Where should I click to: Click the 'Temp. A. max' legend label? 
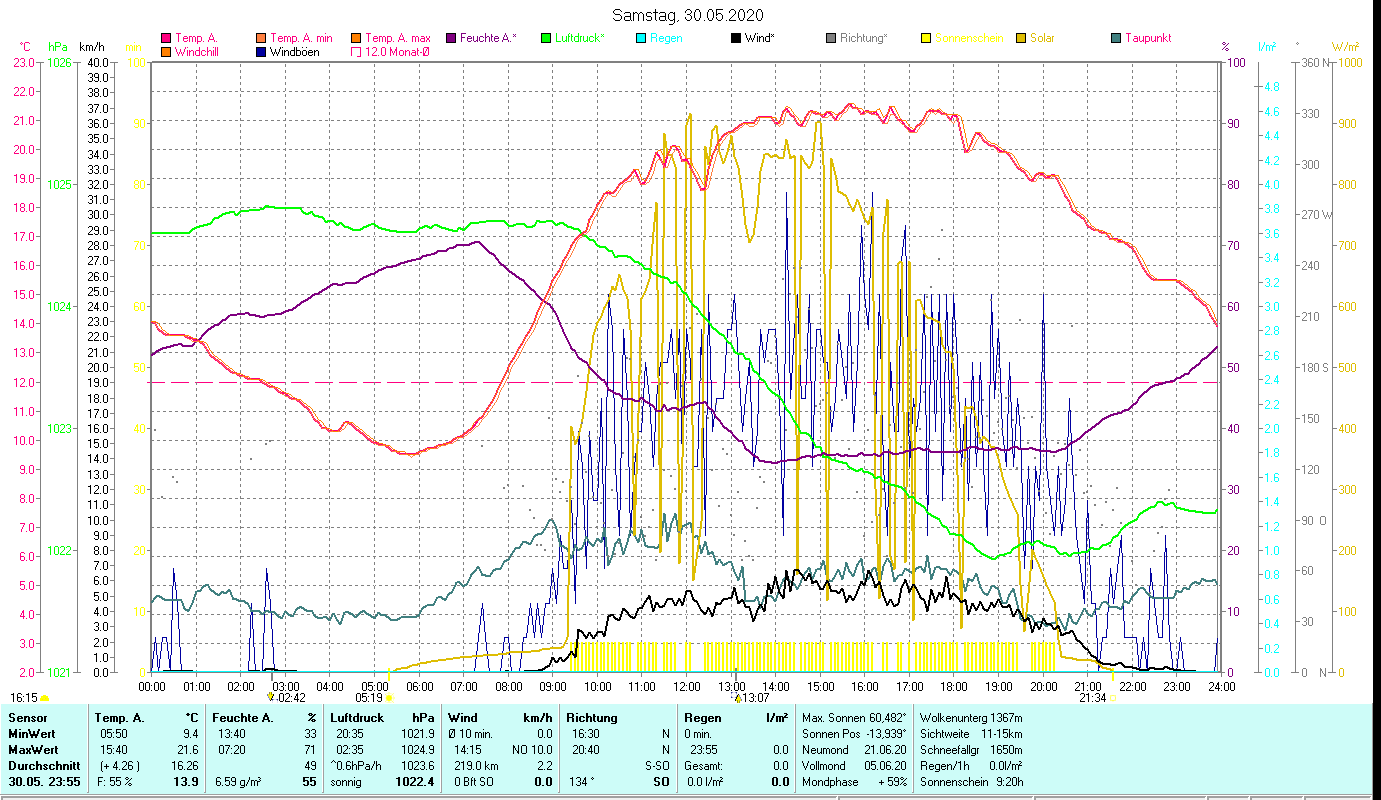point(397,39)
